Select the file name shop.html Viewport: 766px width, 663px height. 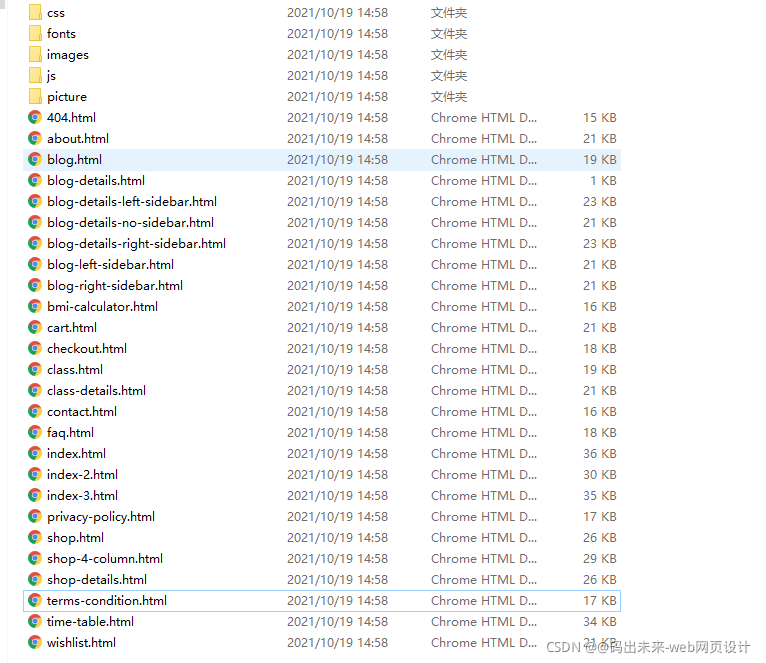[75, 538]
